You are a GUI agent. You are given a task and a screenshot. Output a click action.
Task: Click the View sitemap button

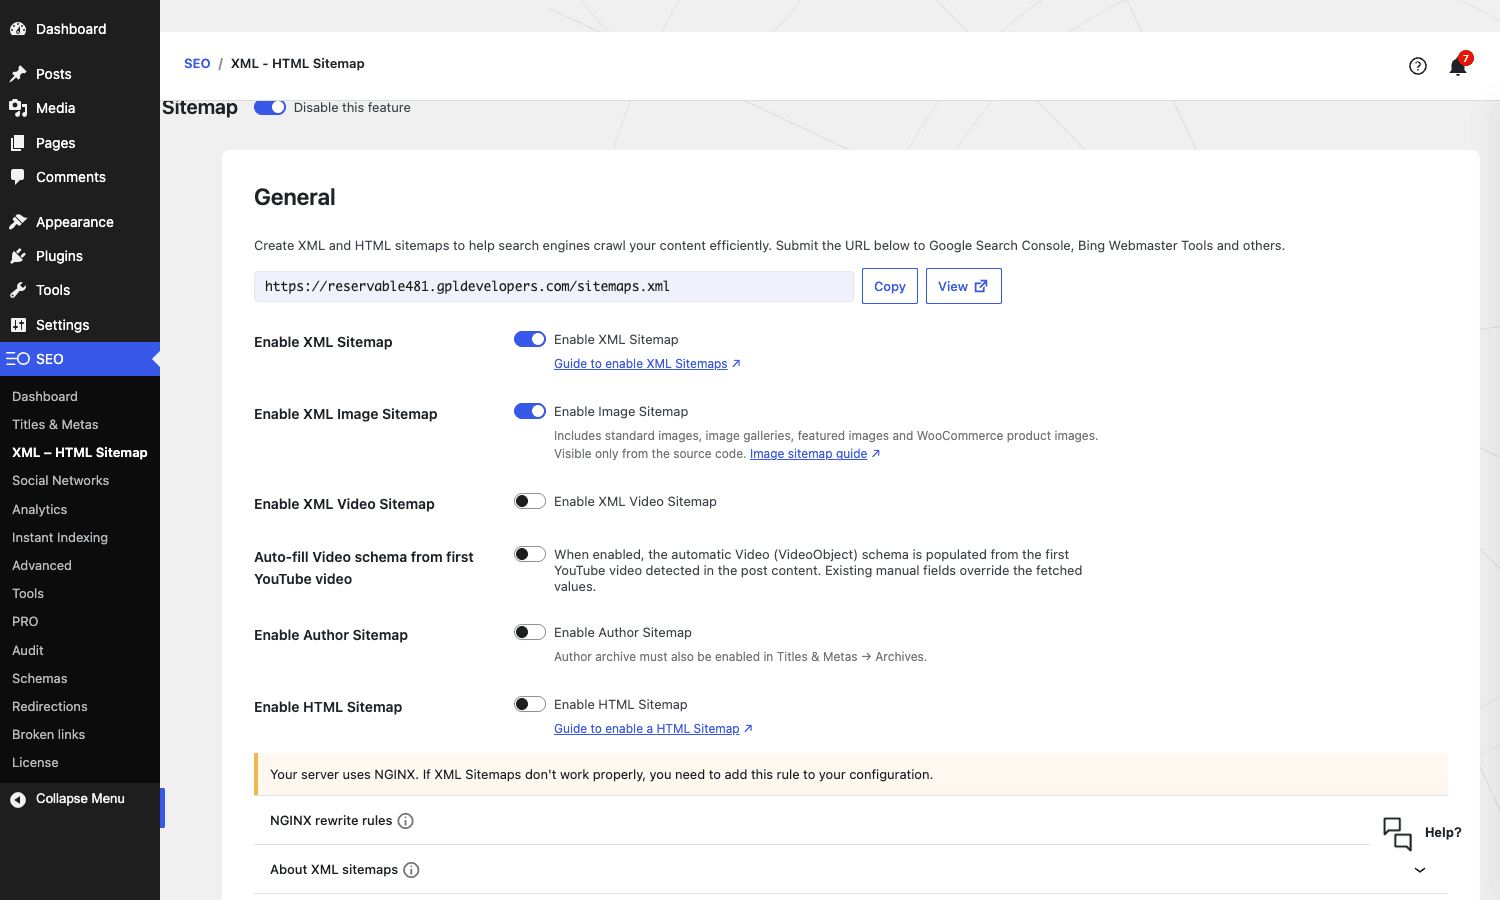pyautogui.click(x=963, y=286)
